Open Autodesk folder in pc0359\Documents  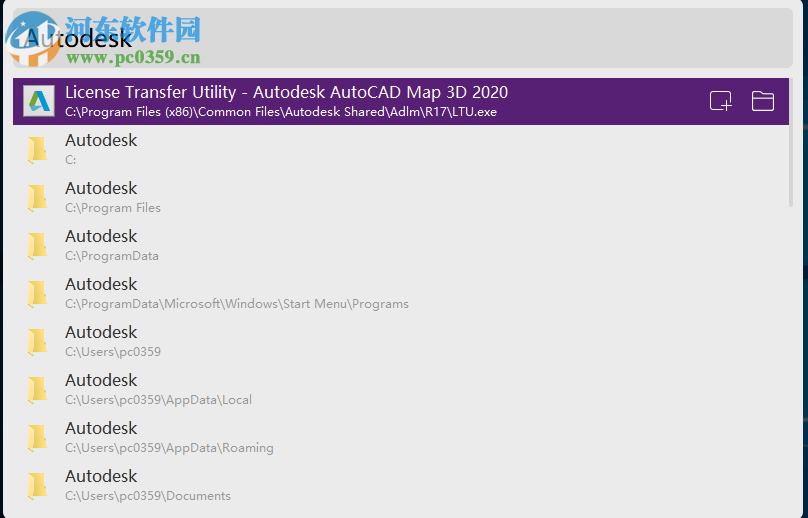[401, 484]
